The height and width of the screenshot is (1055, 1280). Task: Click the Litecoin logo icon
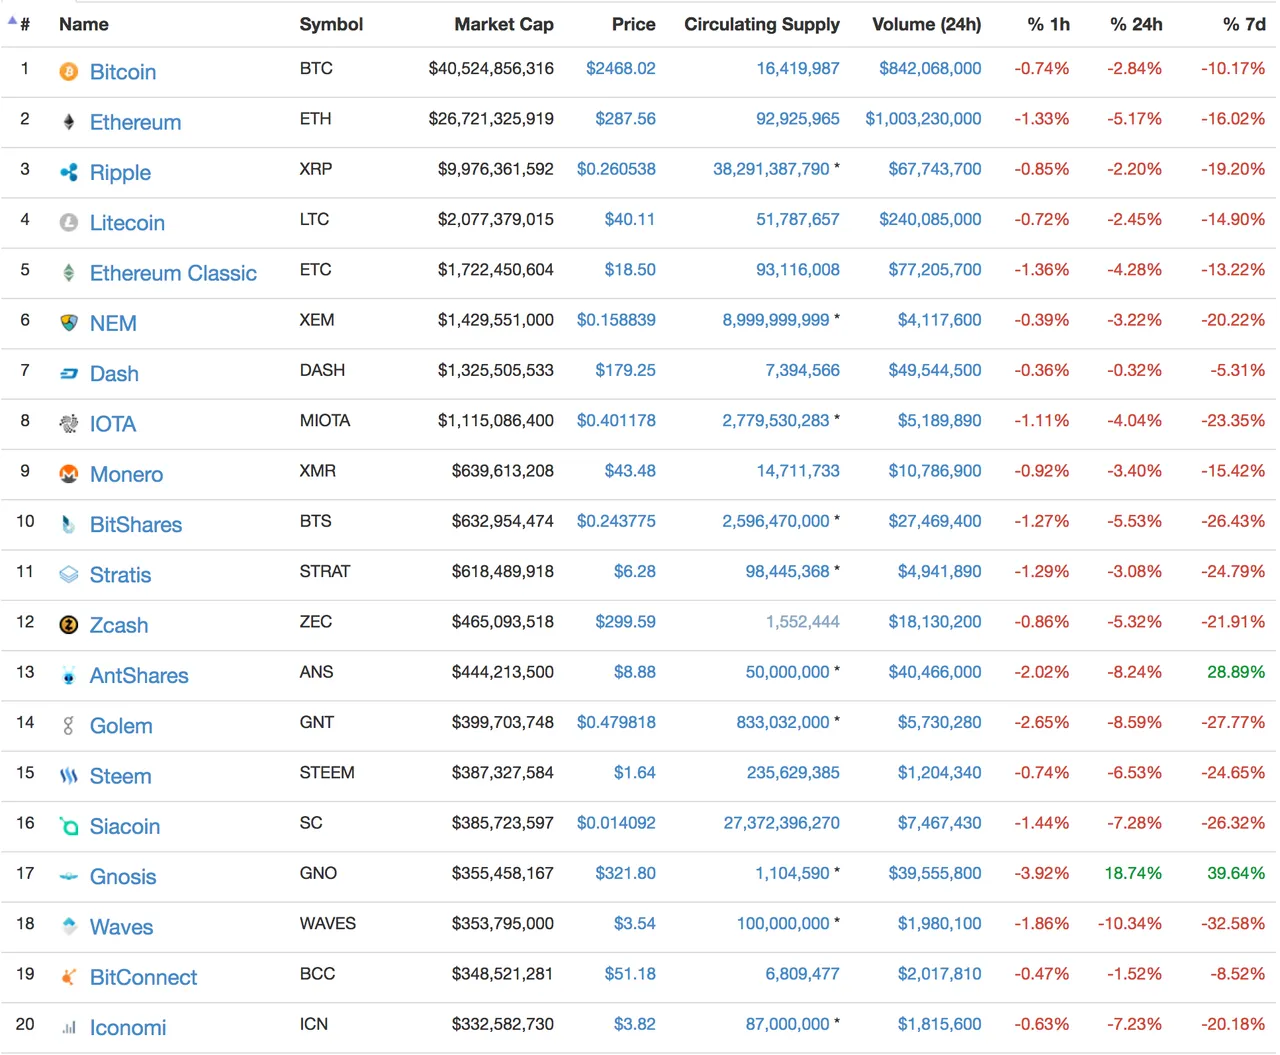[x=69, y=223]
